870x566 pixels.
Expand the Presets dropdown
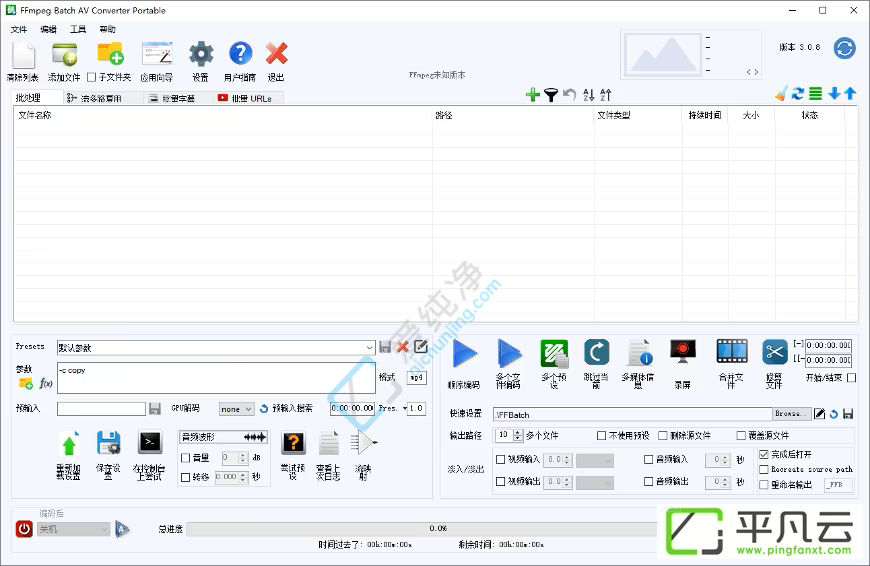point(369,348)
